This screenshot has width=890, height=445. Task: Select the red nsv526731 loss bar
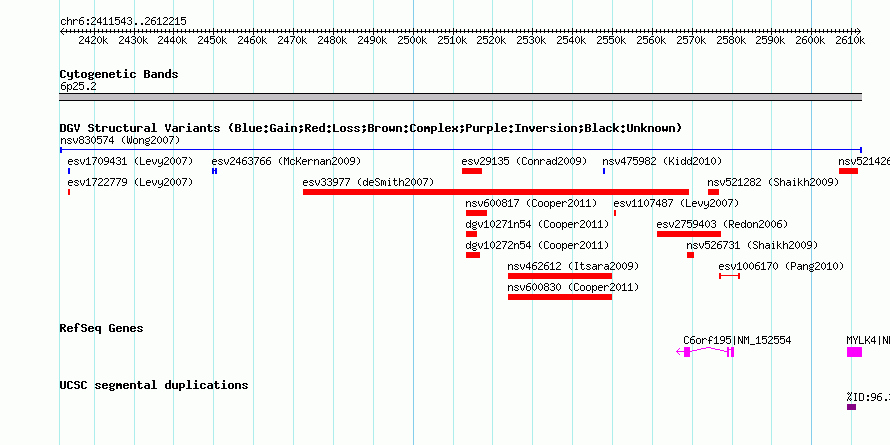coord(690,255)
